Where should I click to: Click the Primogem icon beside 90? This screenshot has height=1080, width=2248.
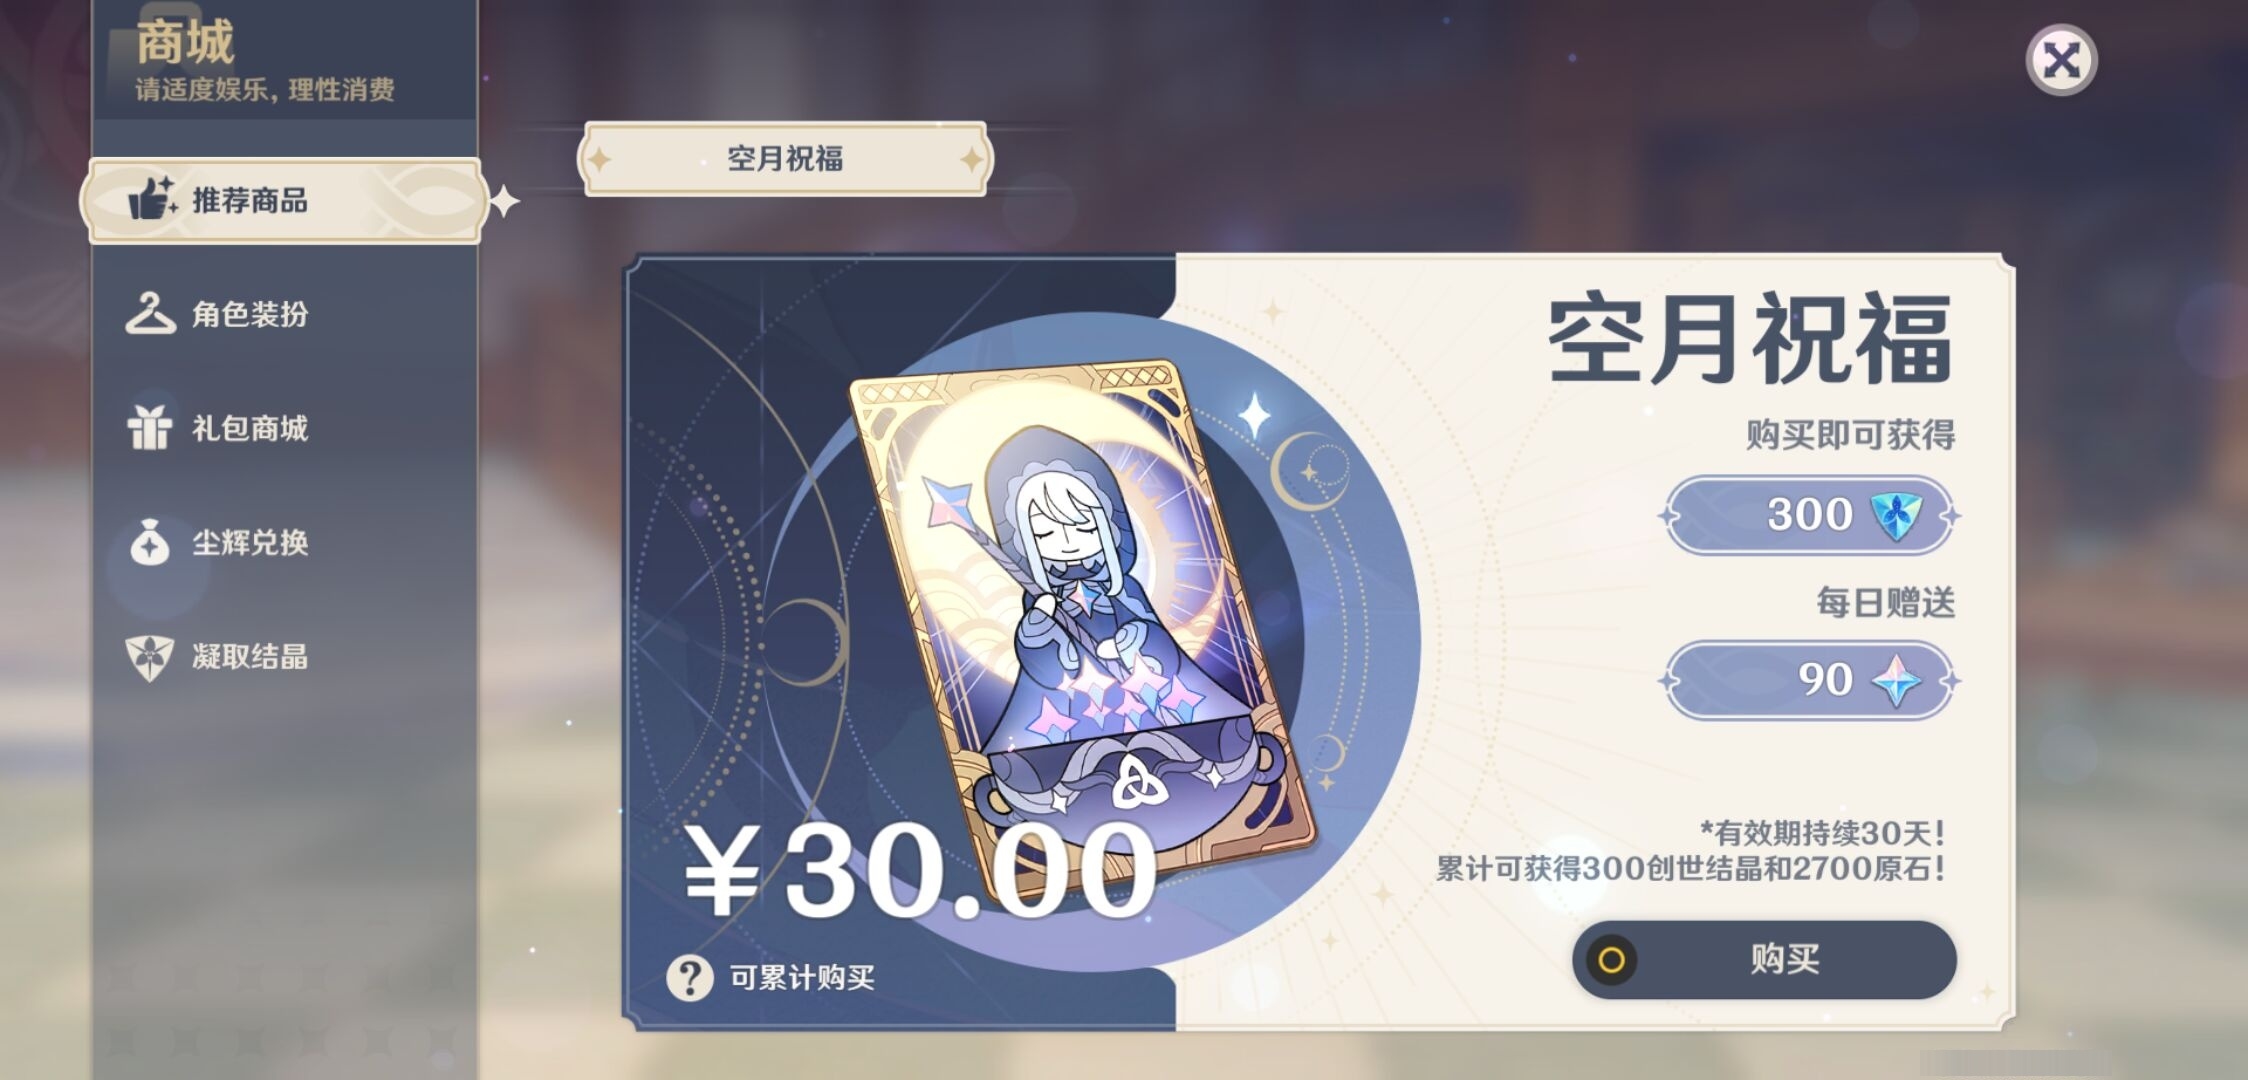coord(1896,681)
